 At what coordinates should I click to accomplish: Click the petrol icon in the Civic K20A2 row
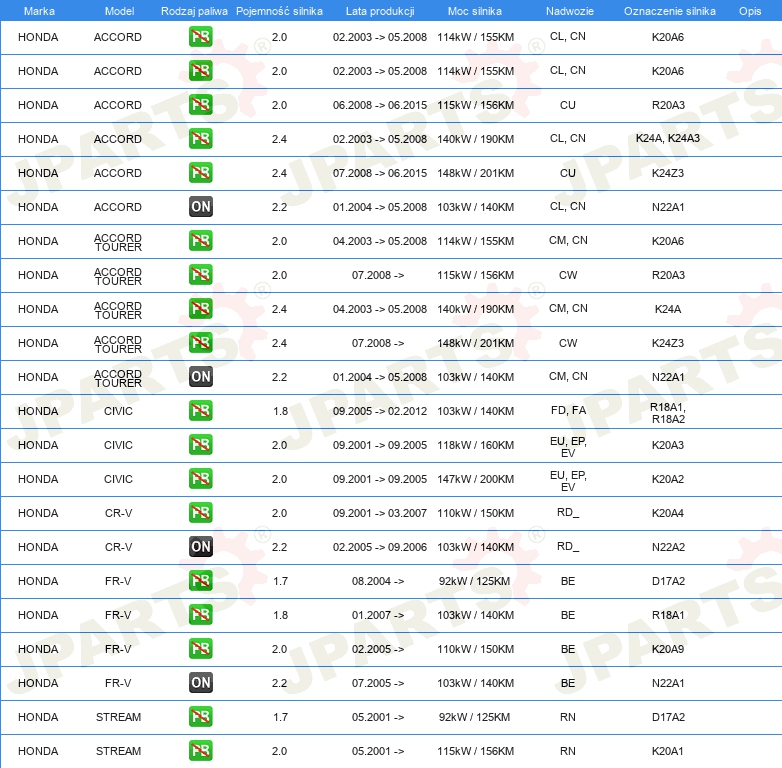tap(200, 479)
